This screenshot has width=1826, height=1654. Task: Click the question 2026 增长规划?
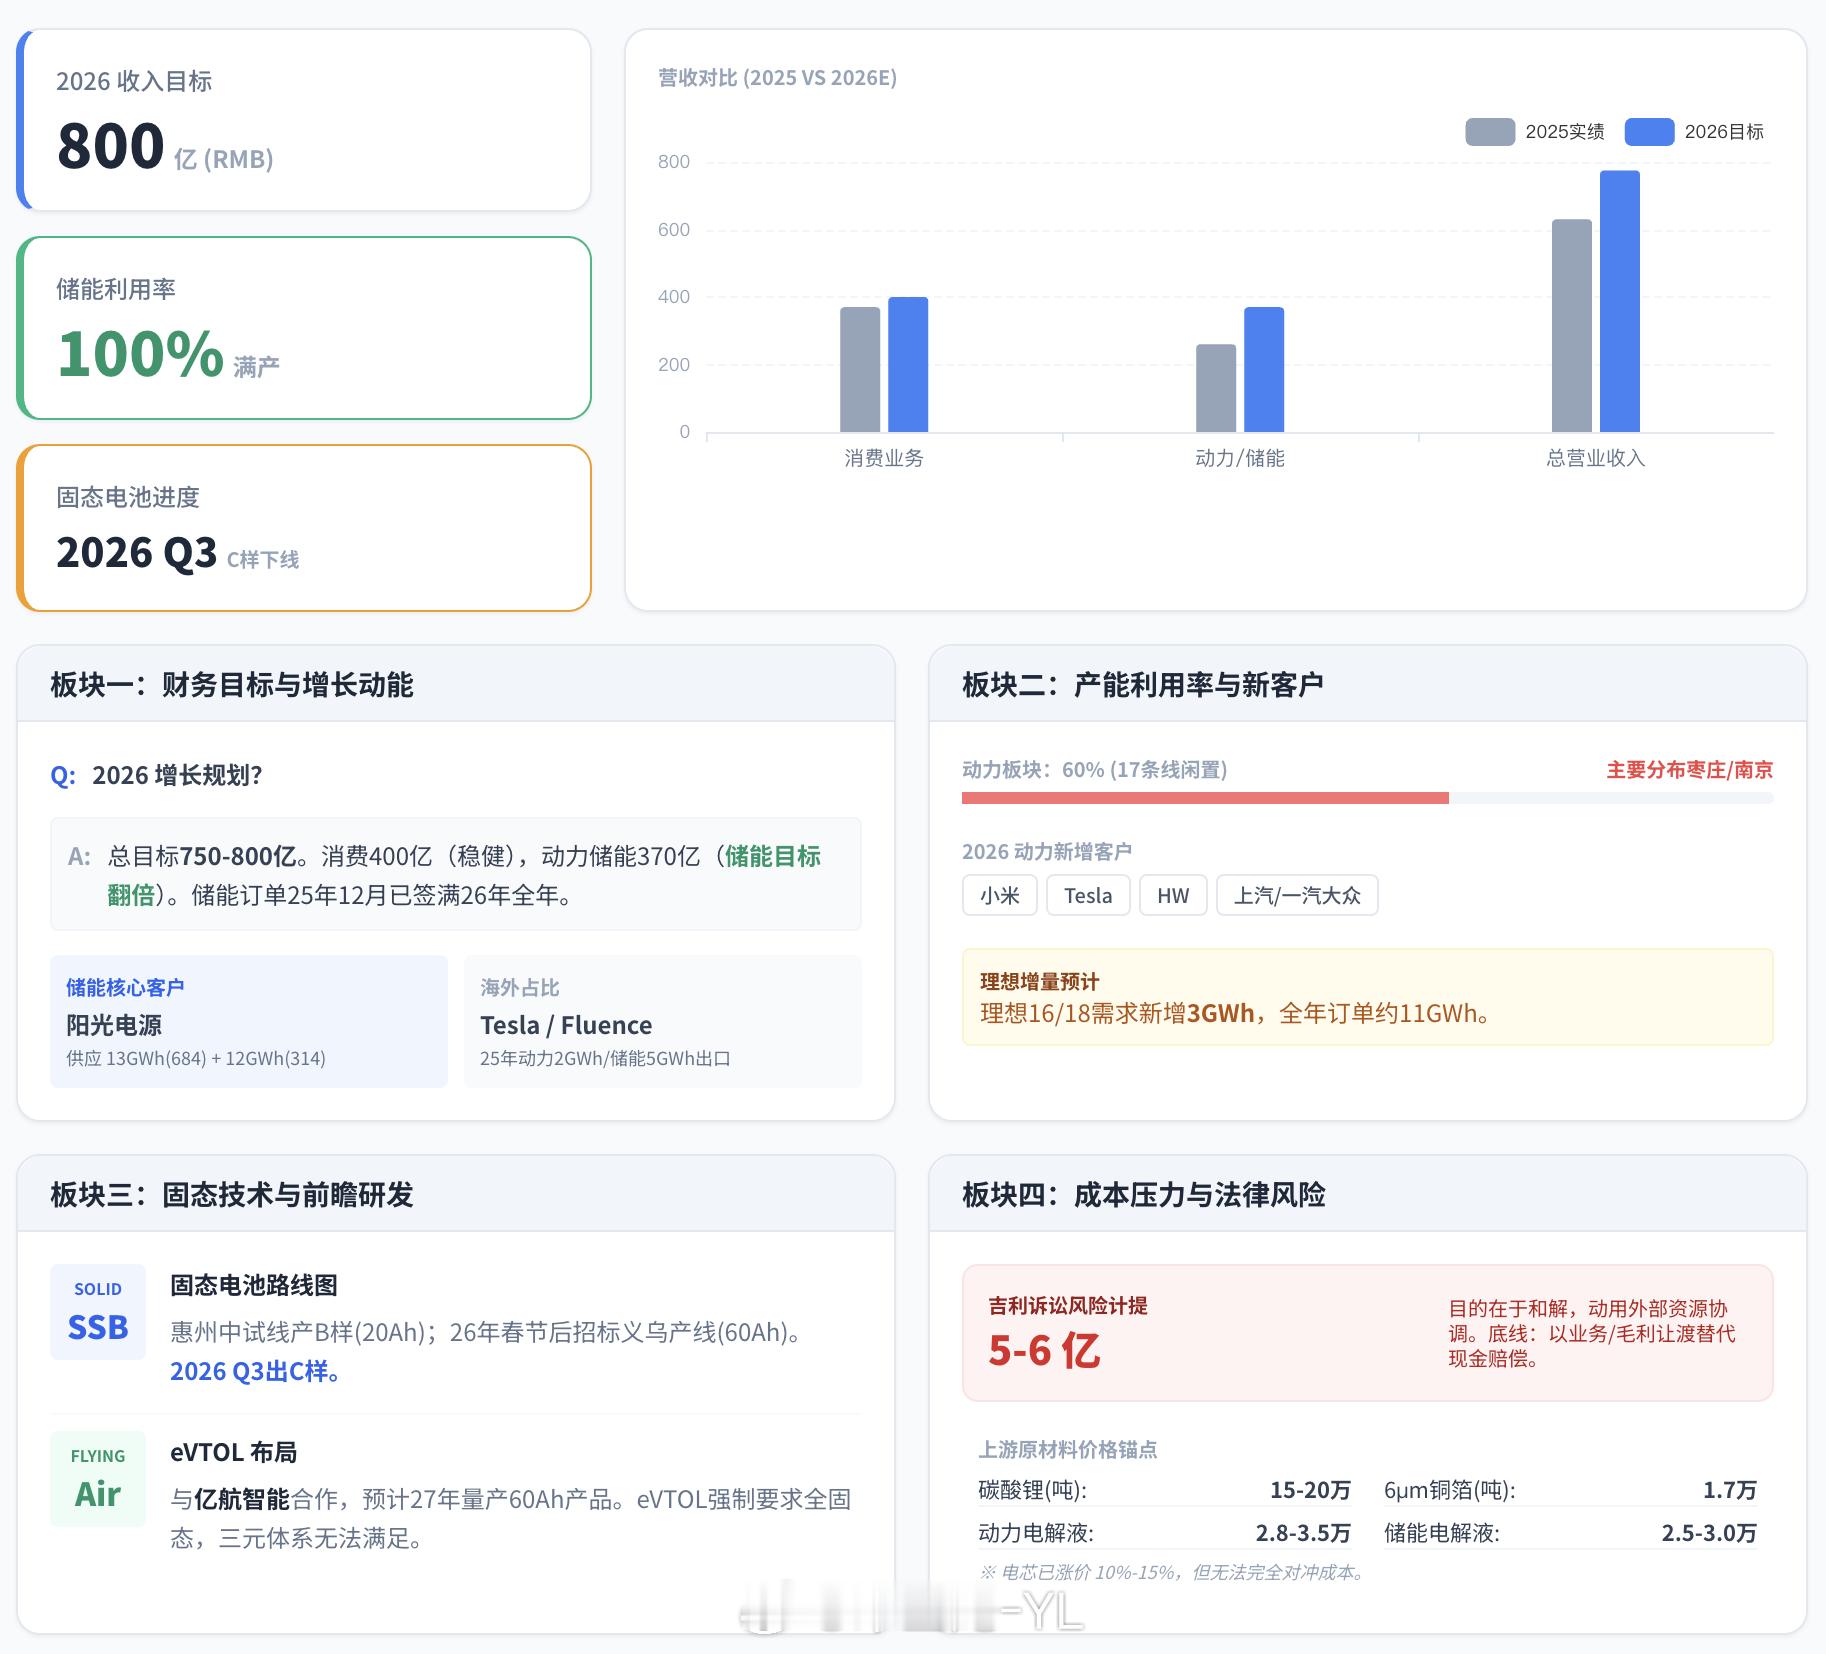(177, 776)
